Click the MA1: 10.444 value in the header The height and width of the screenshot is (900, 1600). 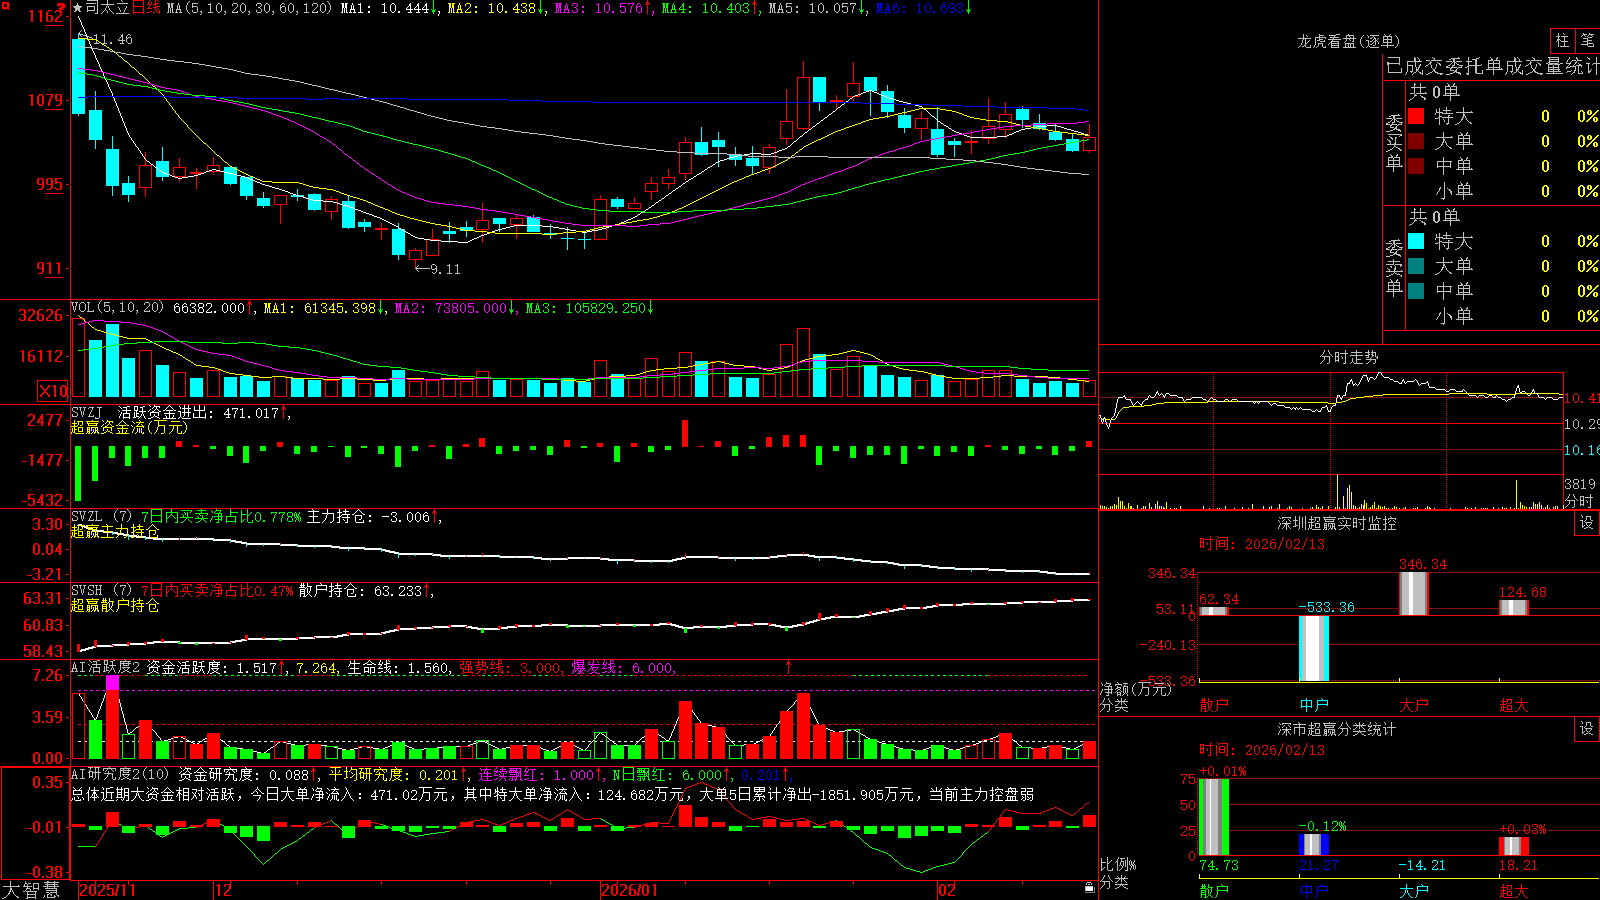pos(385,8)
